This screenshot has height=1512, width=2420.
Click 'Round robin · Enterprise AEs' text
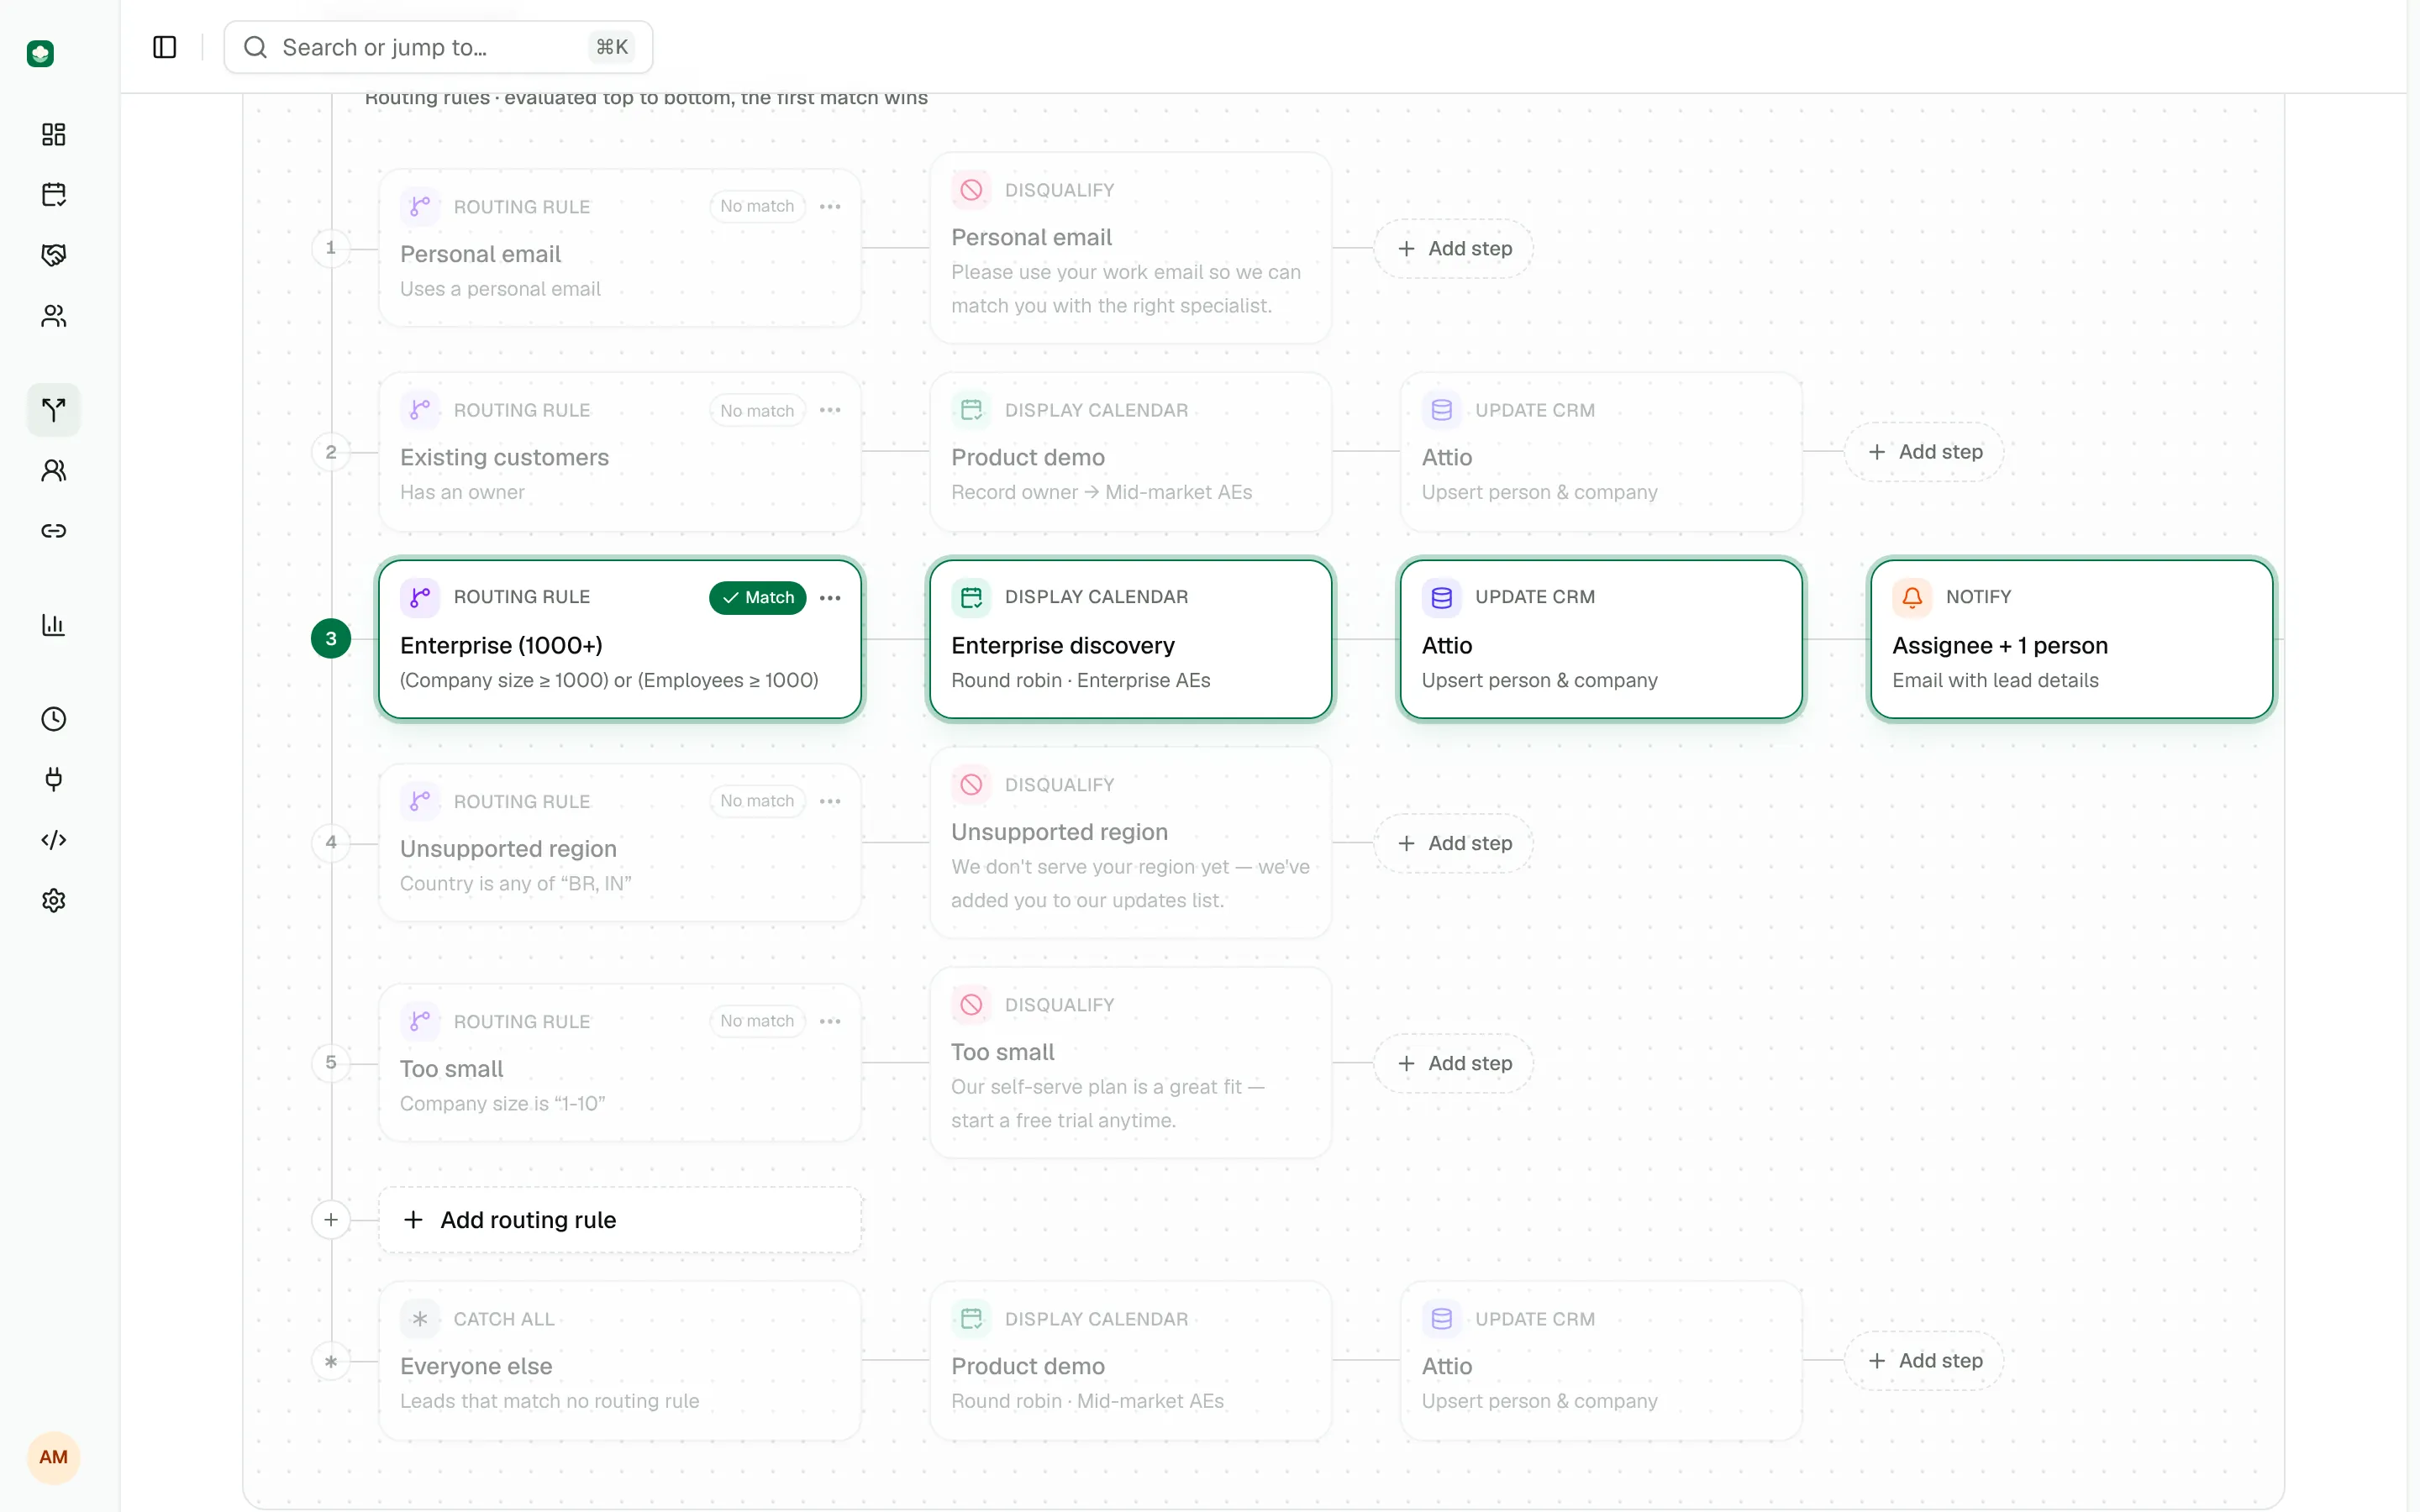coord(1081,681)
